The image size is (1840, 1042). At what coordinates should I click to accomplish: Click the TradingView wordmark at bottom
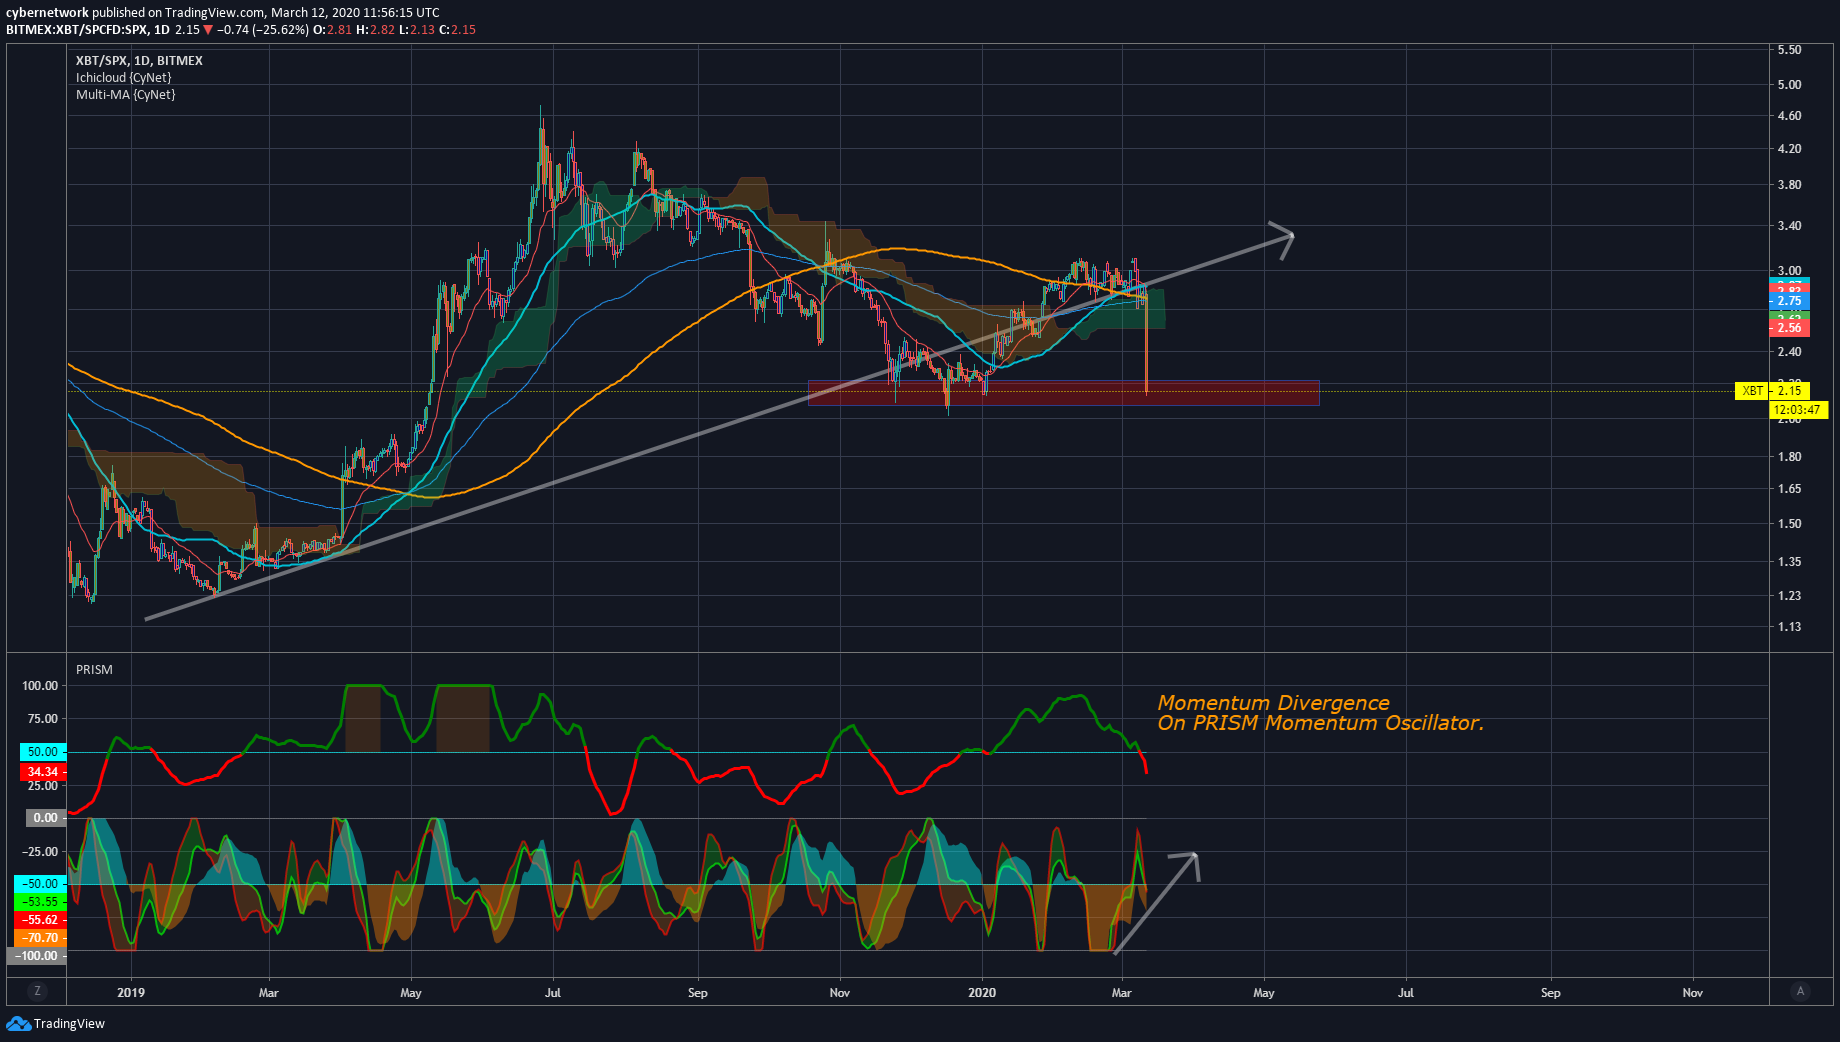tap(69, 1023)
